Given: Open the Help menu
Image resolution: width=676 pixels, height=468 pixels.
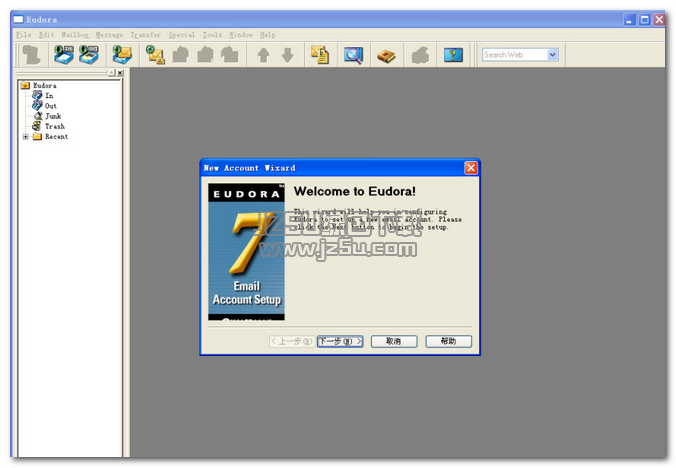Looking at the screenshot, I should 267,34.
